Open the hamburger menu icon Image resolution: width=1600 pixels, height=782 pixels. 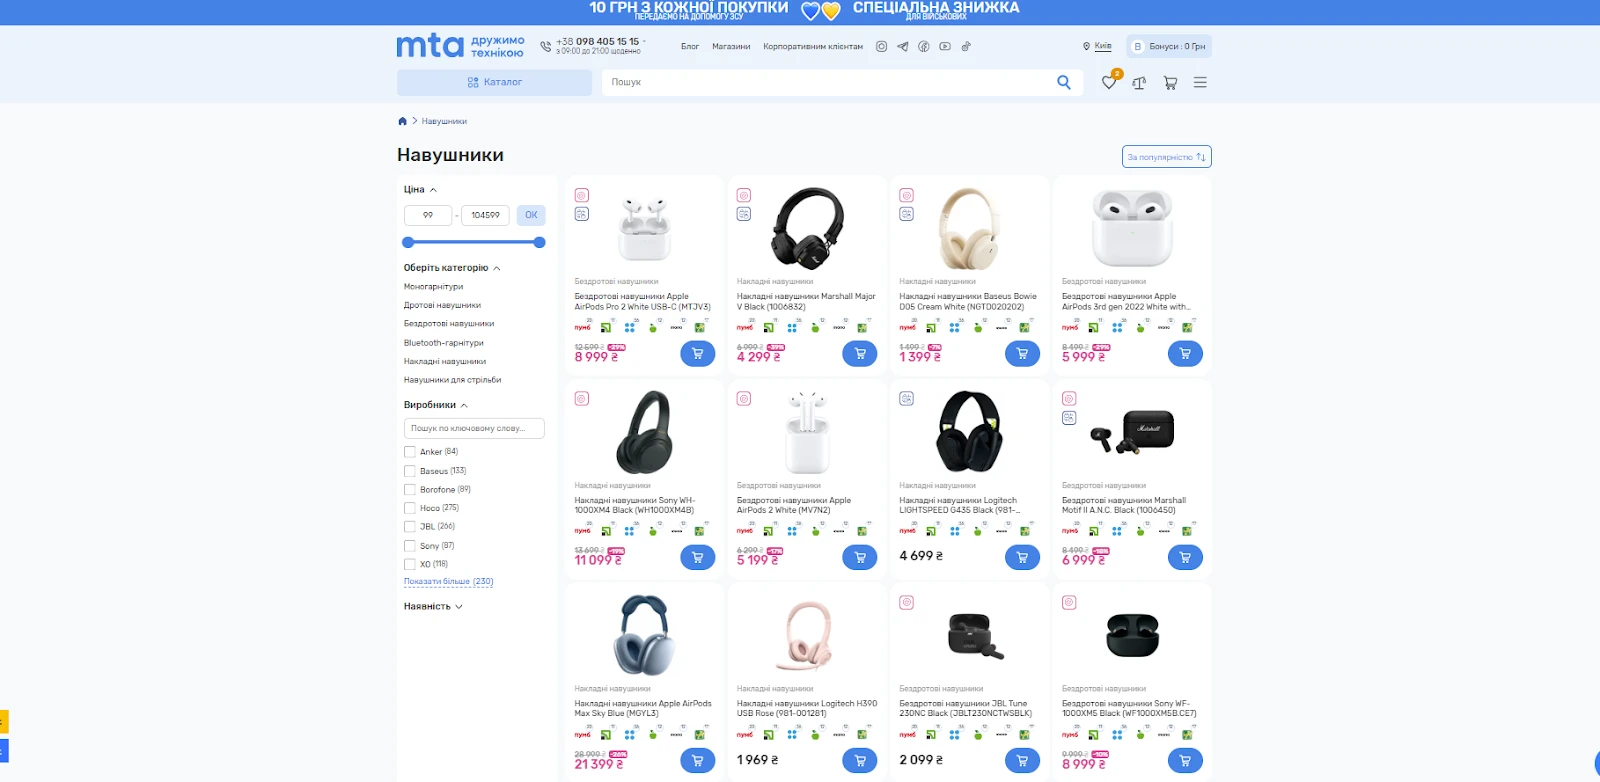1200,83
